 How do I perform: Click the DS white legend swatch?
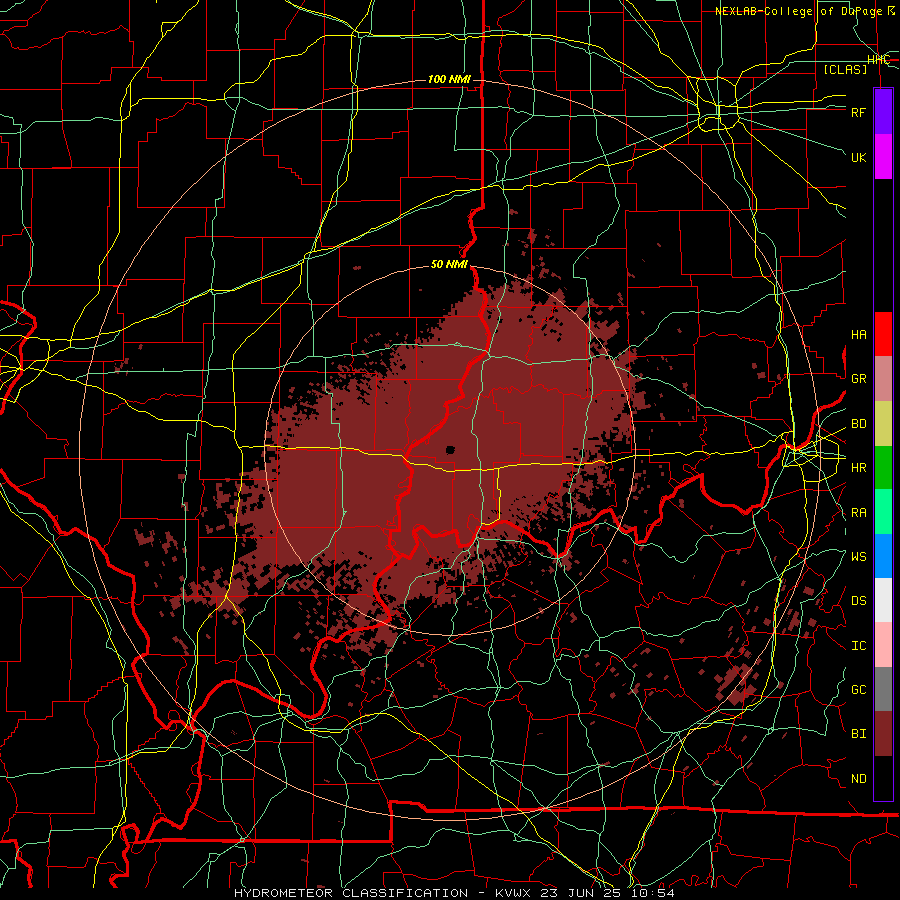[x=883, y=600]
